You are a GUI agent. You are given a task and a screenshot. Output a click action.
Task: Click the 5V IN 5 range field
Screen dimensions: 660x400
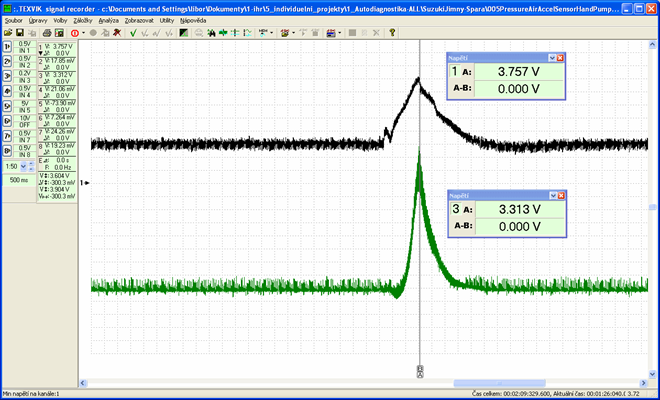[25, 107]
